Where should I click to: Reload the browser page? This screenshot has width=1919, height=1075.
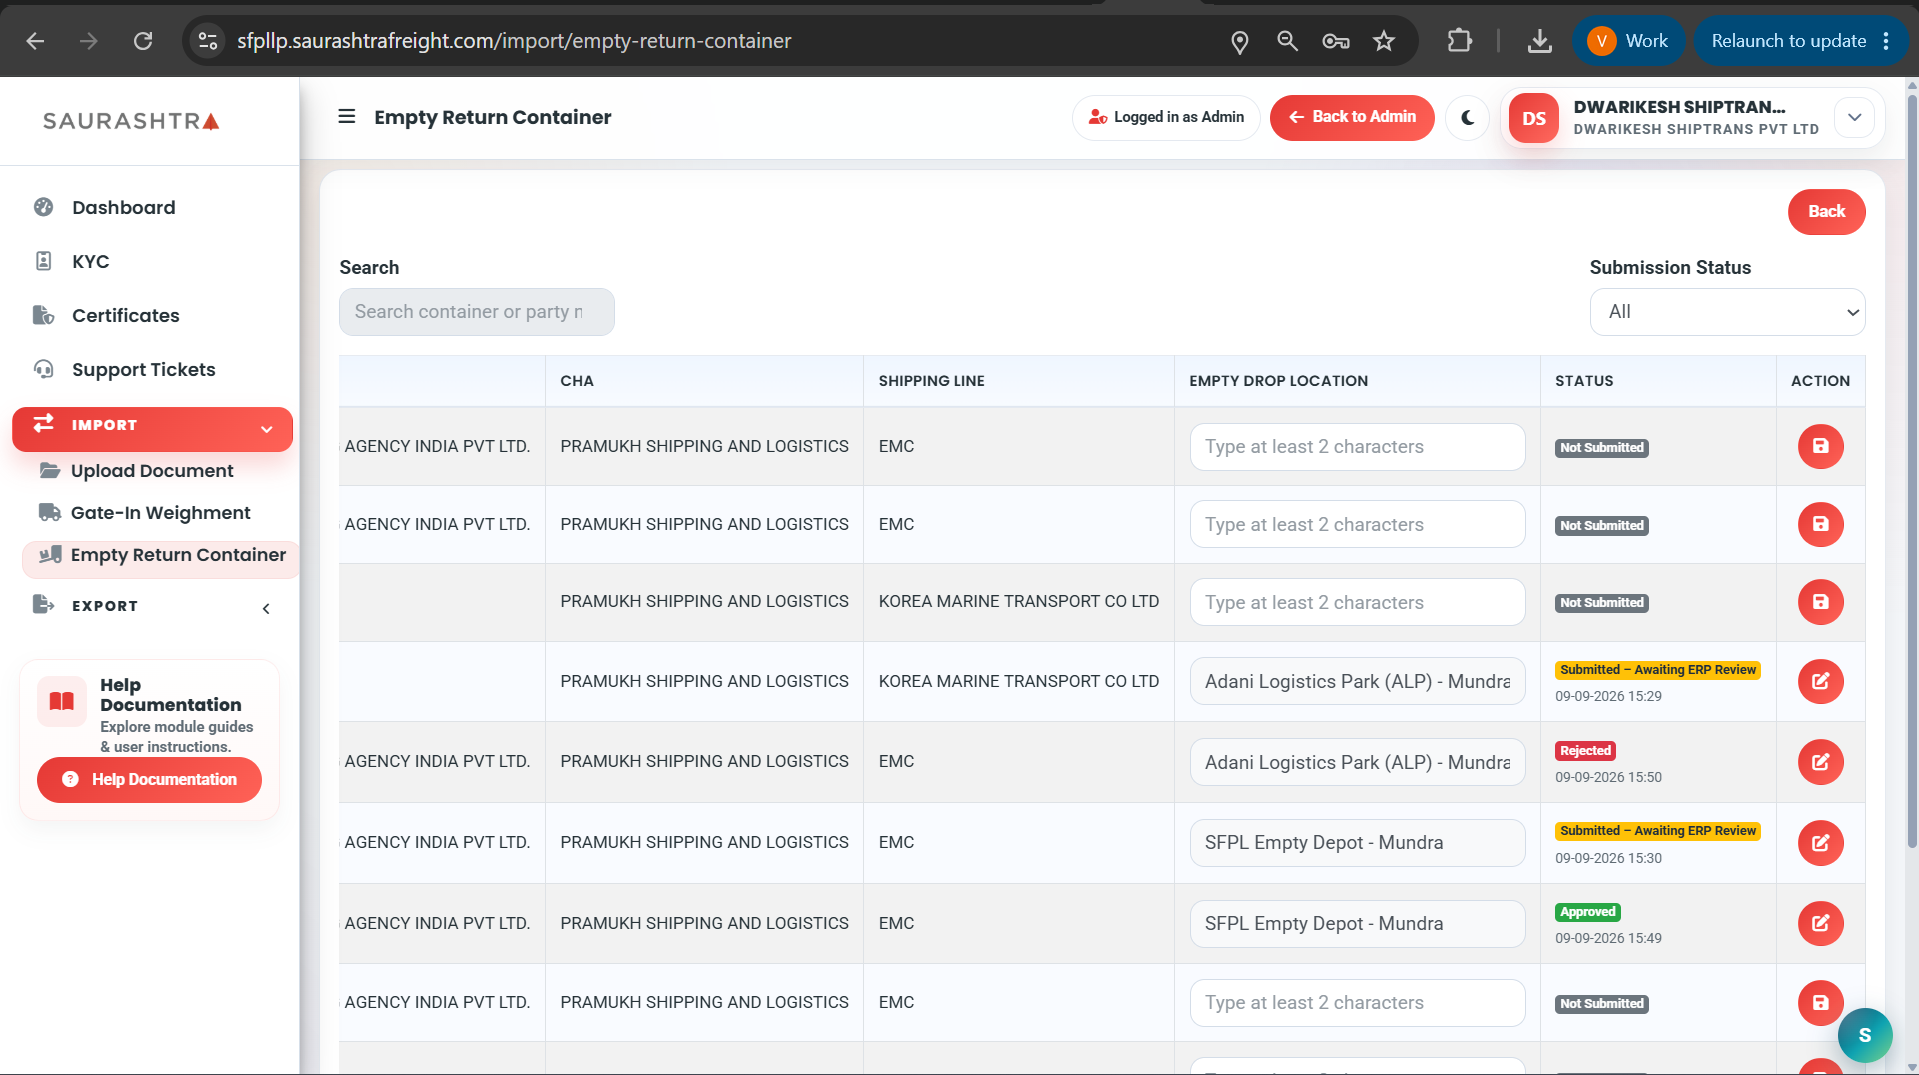pos(143,41)
